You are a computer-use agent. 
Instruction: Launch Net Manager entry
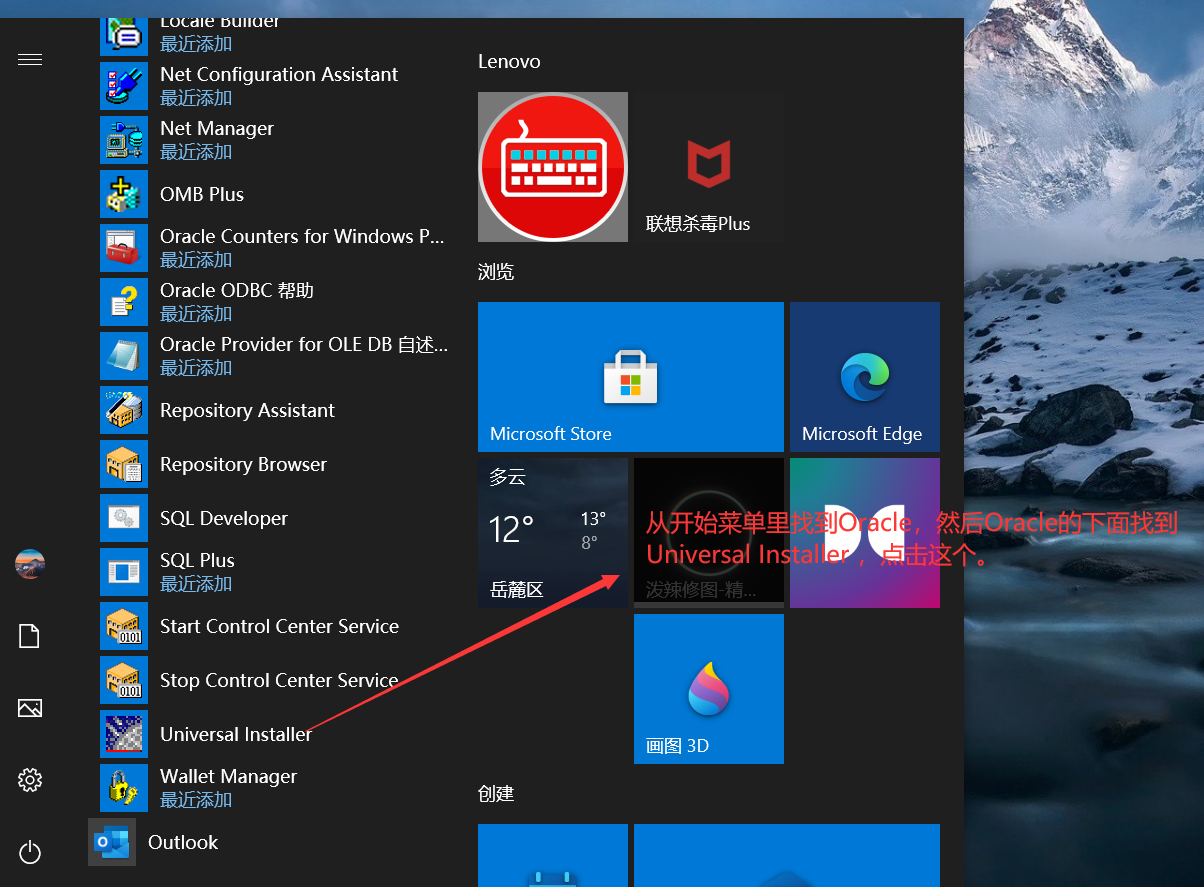click(276, 140)
